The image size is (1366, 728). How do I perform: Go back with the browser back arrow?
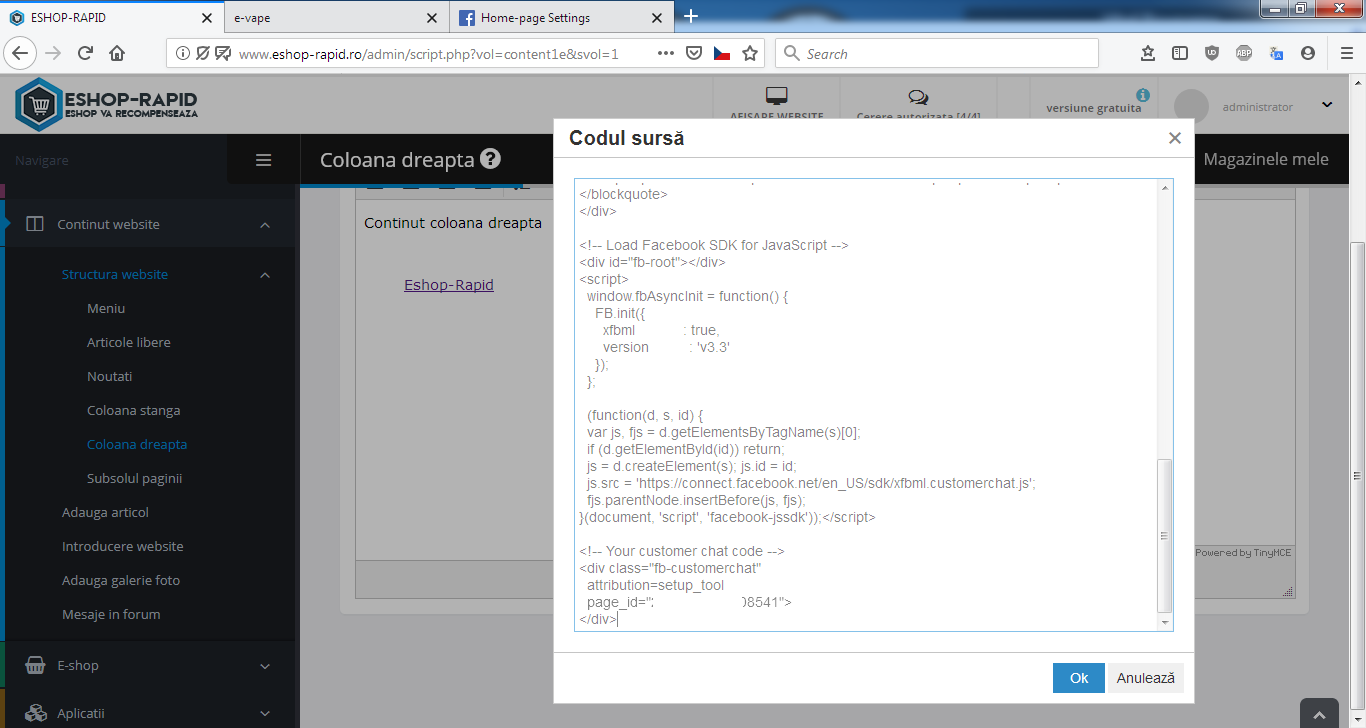[x=21, y=54]
